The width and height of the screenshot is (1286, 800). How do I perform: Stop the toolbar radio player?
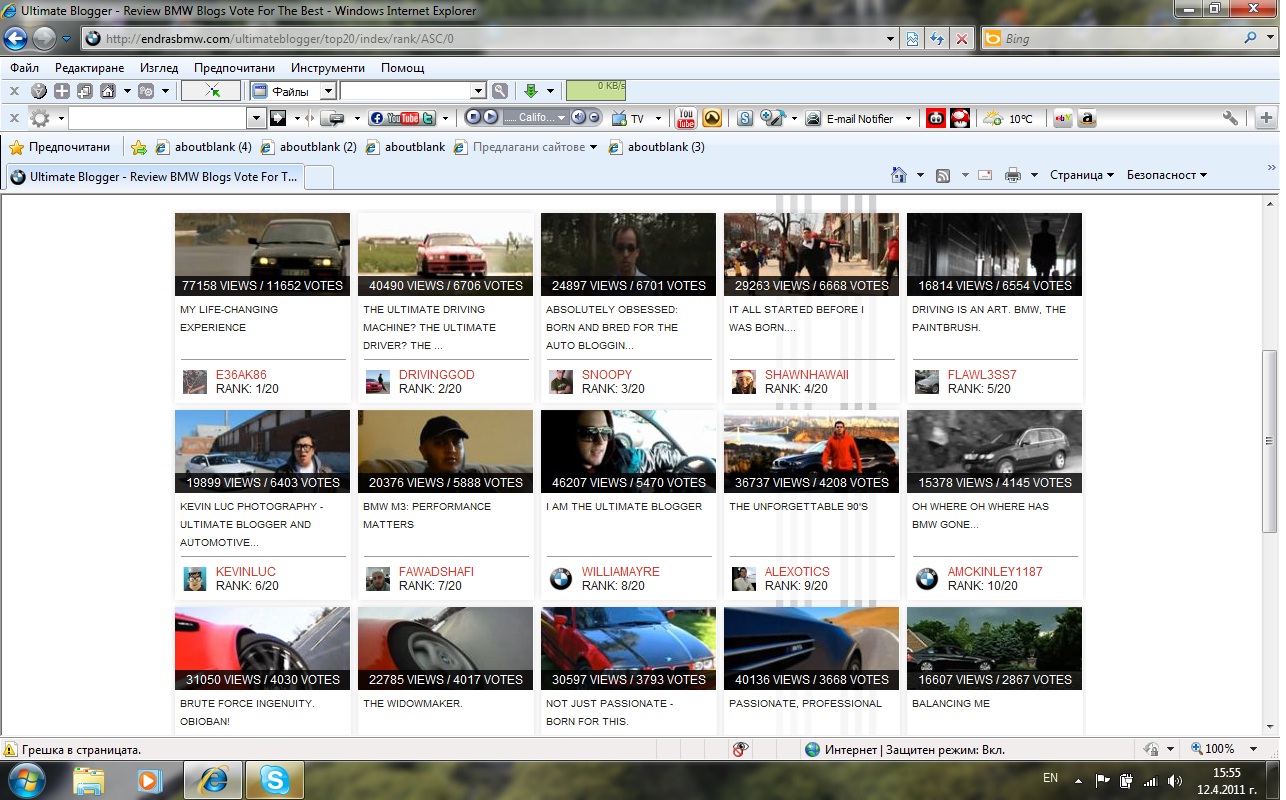coord(473,118)
